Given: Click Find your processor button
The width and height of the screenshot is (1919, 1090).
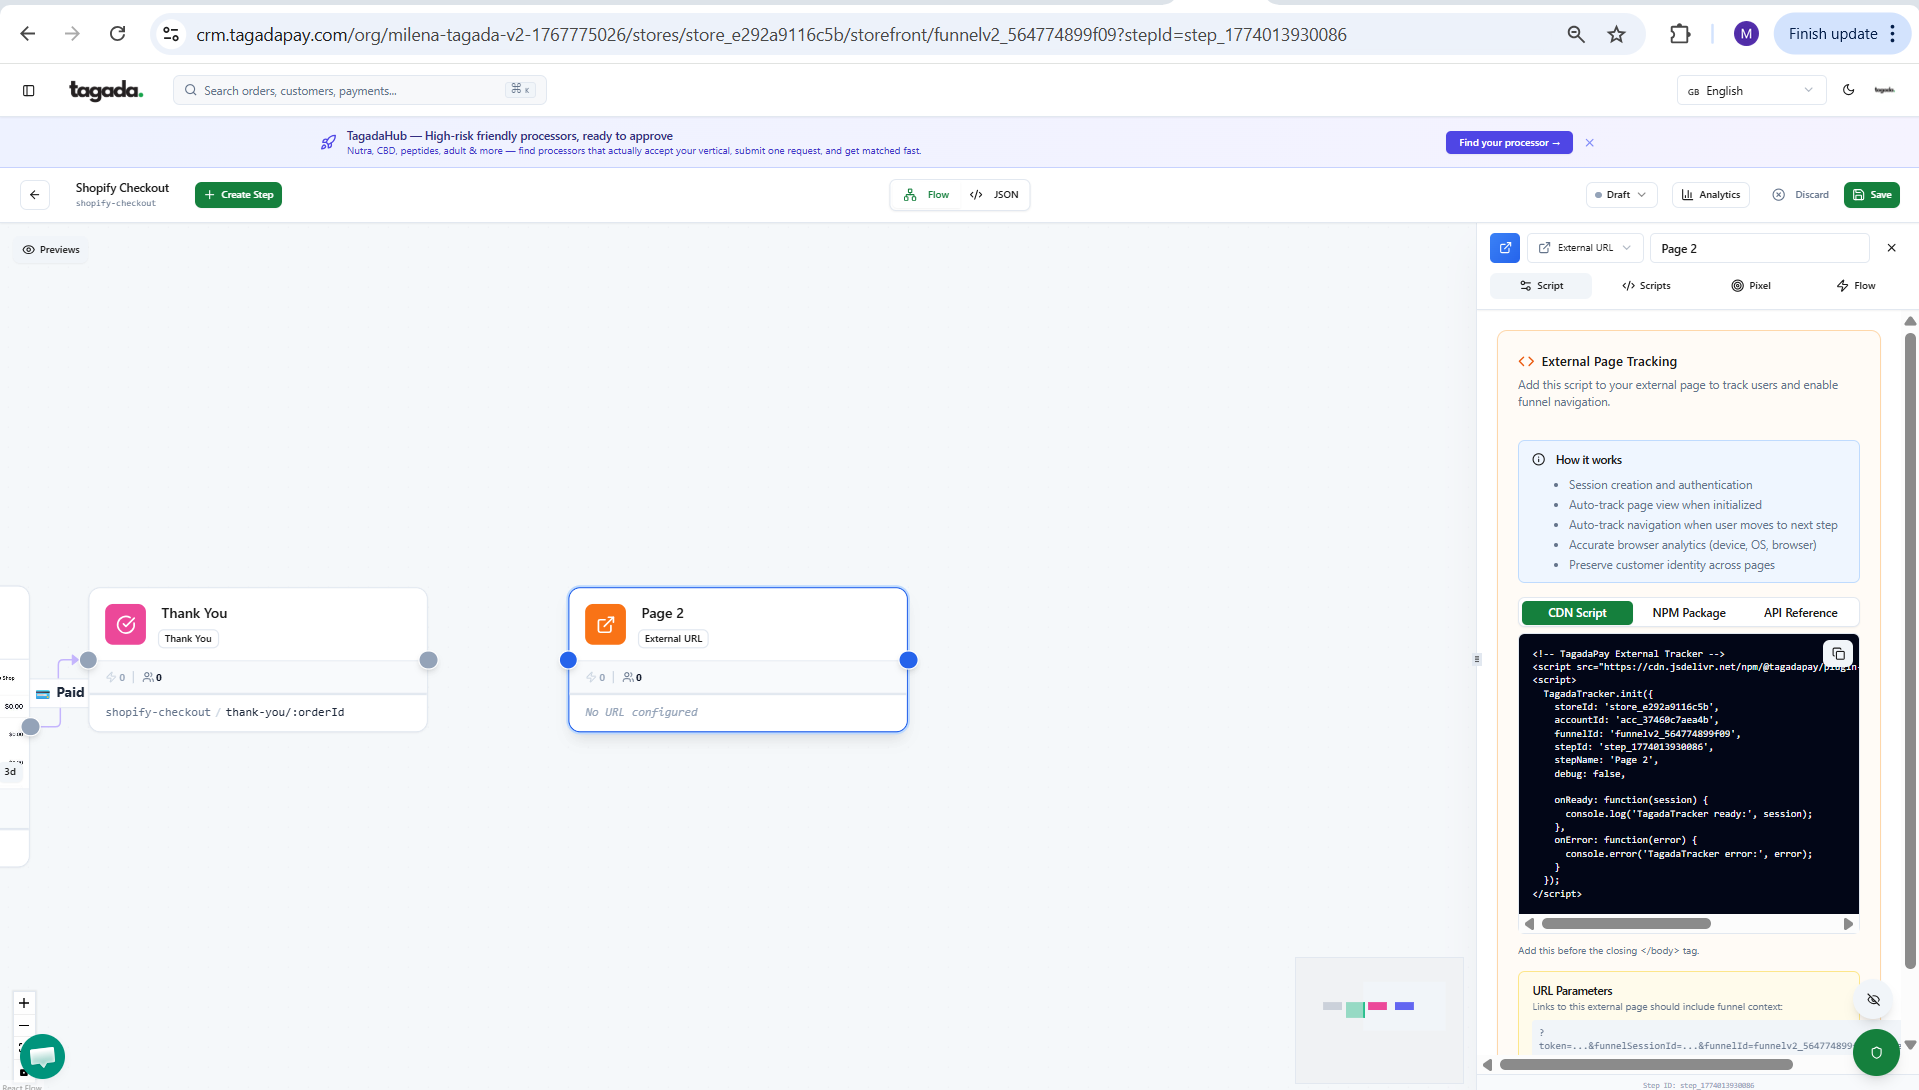Looking at the screenshot, I should pyautogui.click(x=1508, y=143).
